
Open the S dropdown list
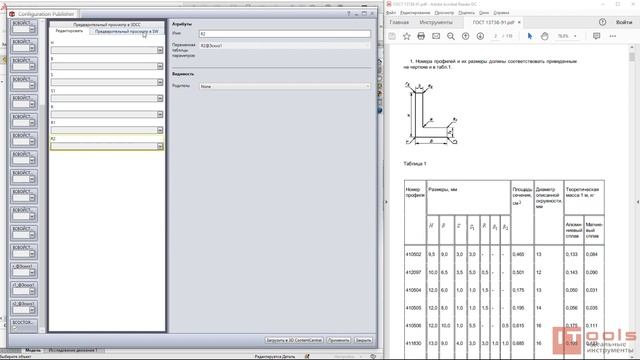pos(160,82)
